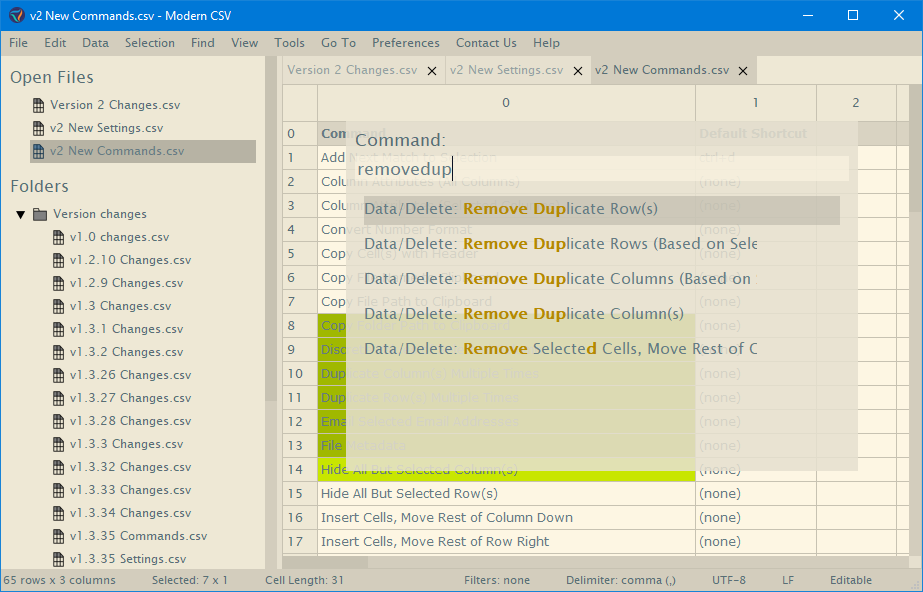The image size is (923, 592).
Task: Click Delimiter: comma status bar entry
Action: click(621, 580)
